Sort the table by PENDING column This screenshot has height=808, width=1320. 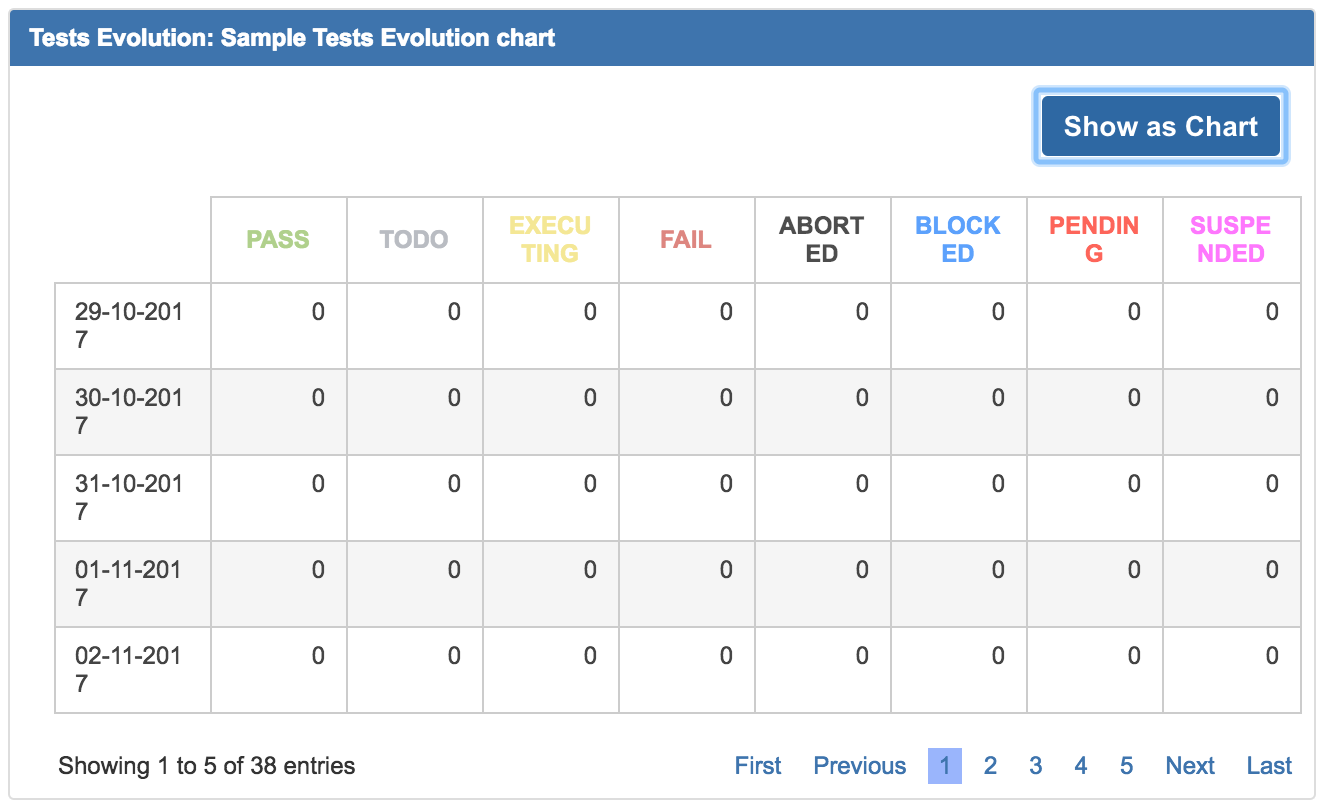click(1093, 239)
